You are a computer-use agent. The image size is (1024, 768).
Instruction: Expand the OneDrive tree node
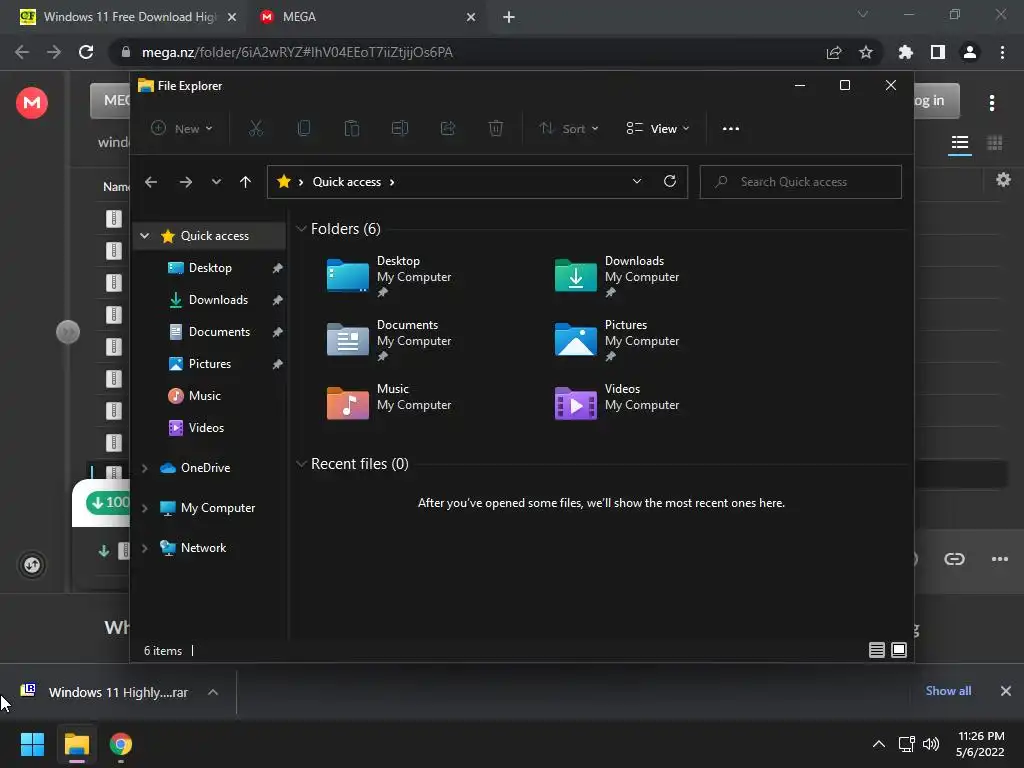[x=145, y=468]
